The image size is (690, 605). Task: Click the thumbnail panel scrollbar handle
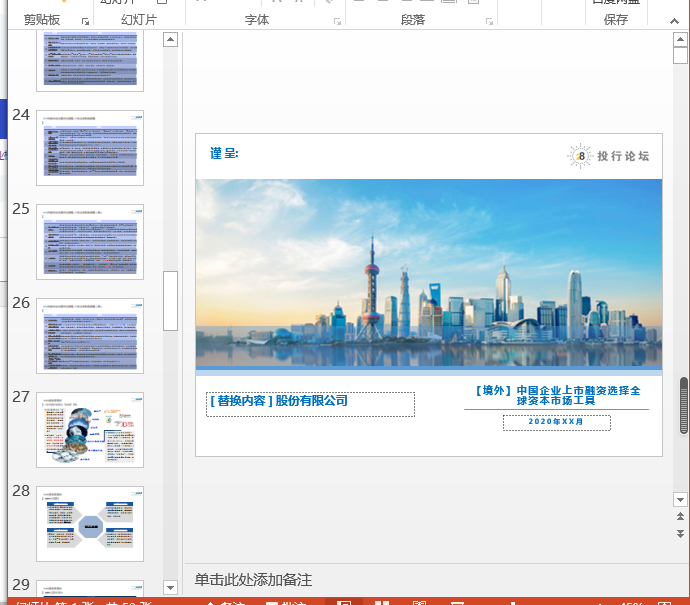(170, 301)
